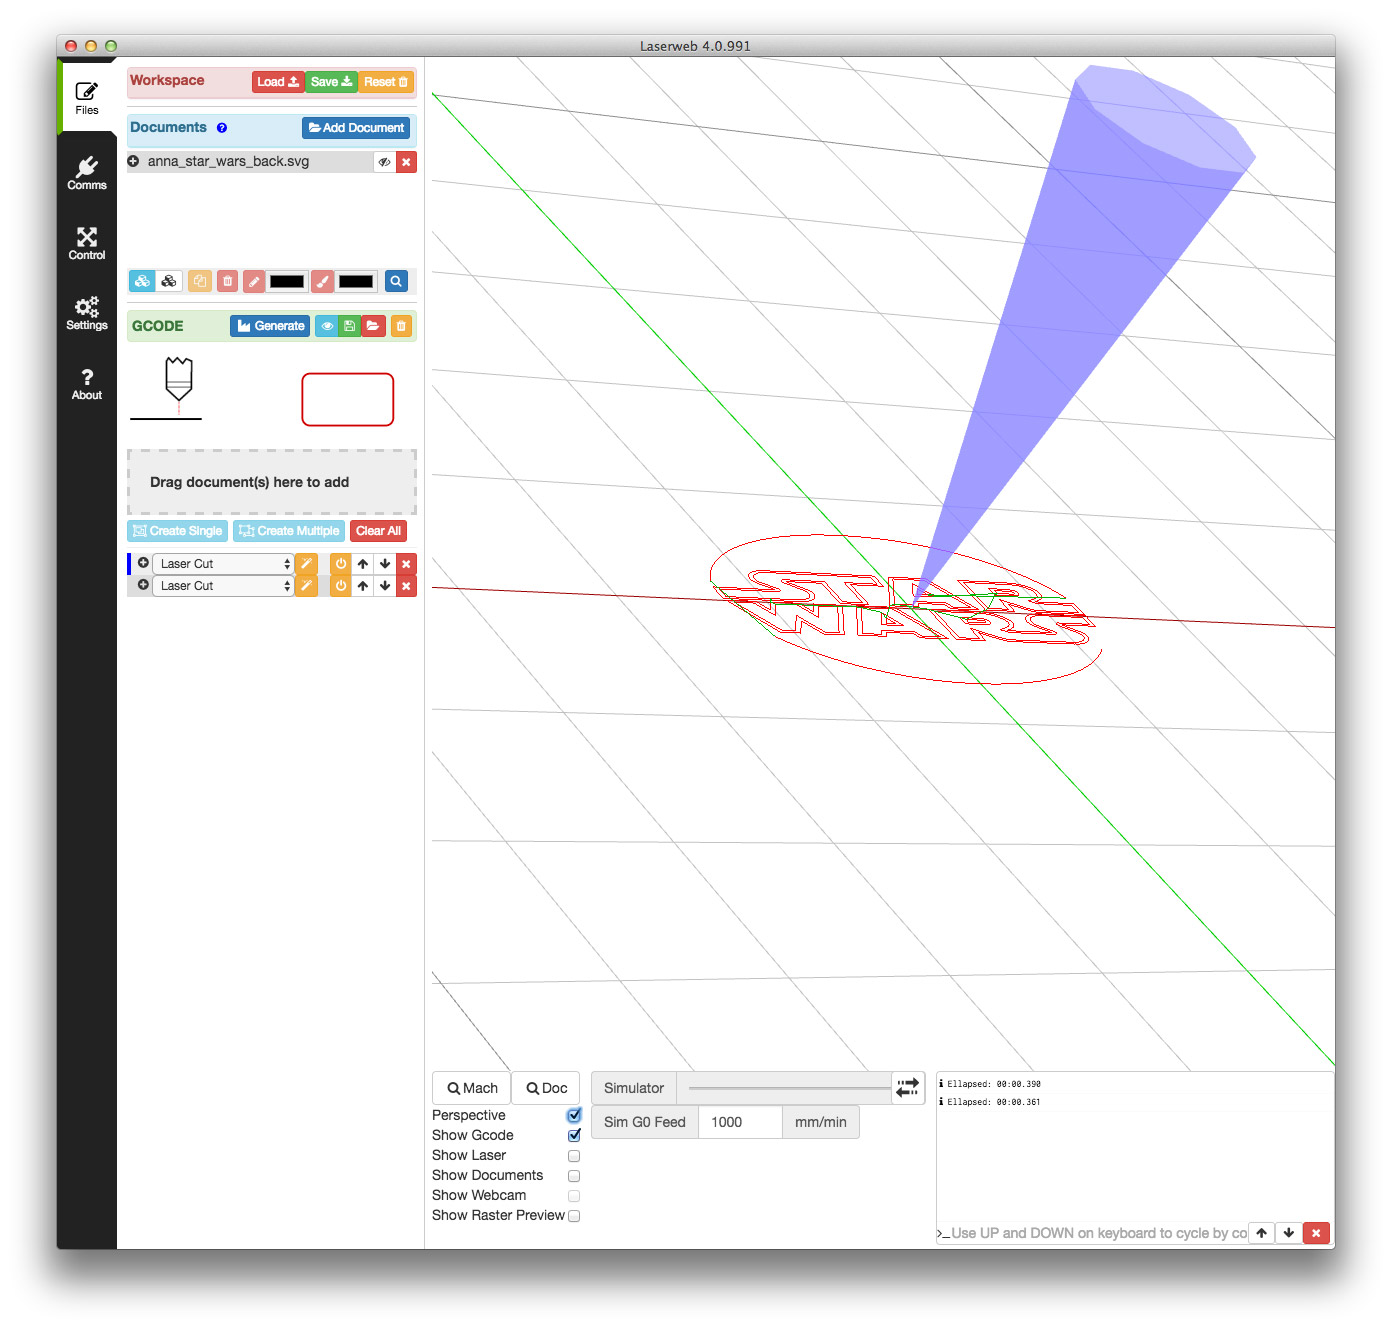Screen dimensions: 1392x1328
Task: Expand the first Laser Cut operation
Action: [143, 563]
